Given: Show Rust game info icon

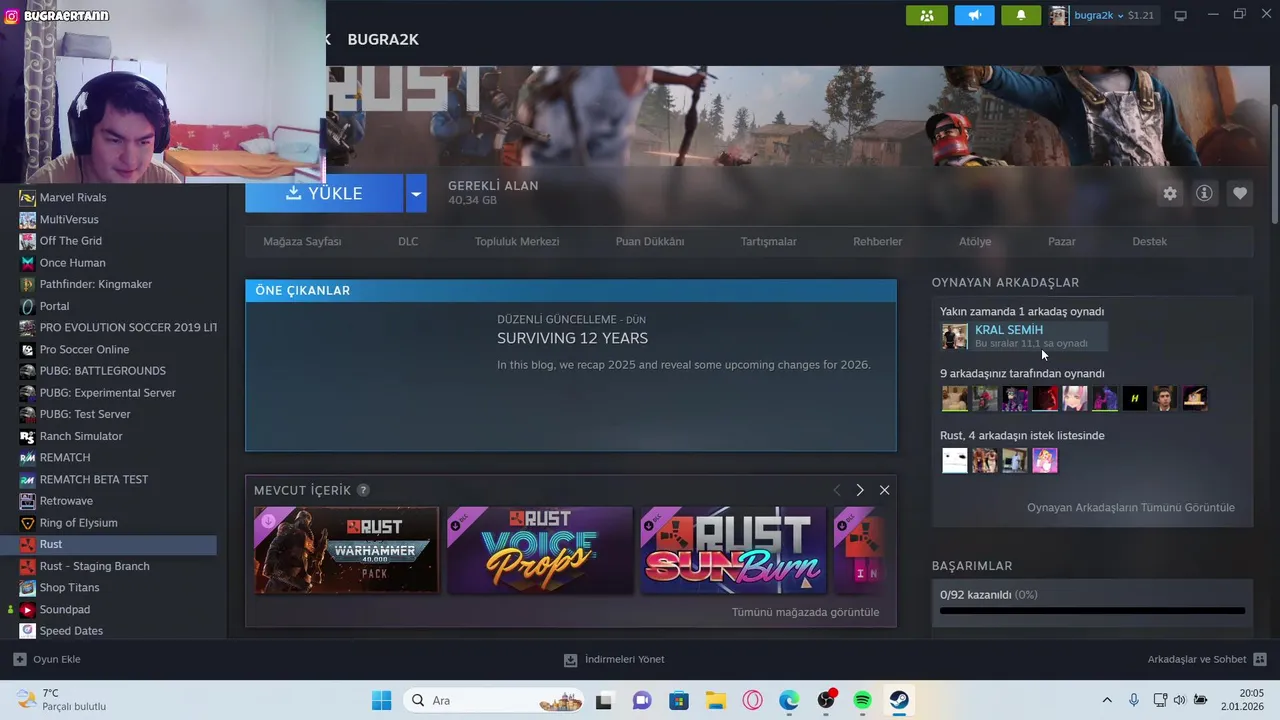Looking at the screenshot, I should pyautogui.click(x=1204, y=193).
